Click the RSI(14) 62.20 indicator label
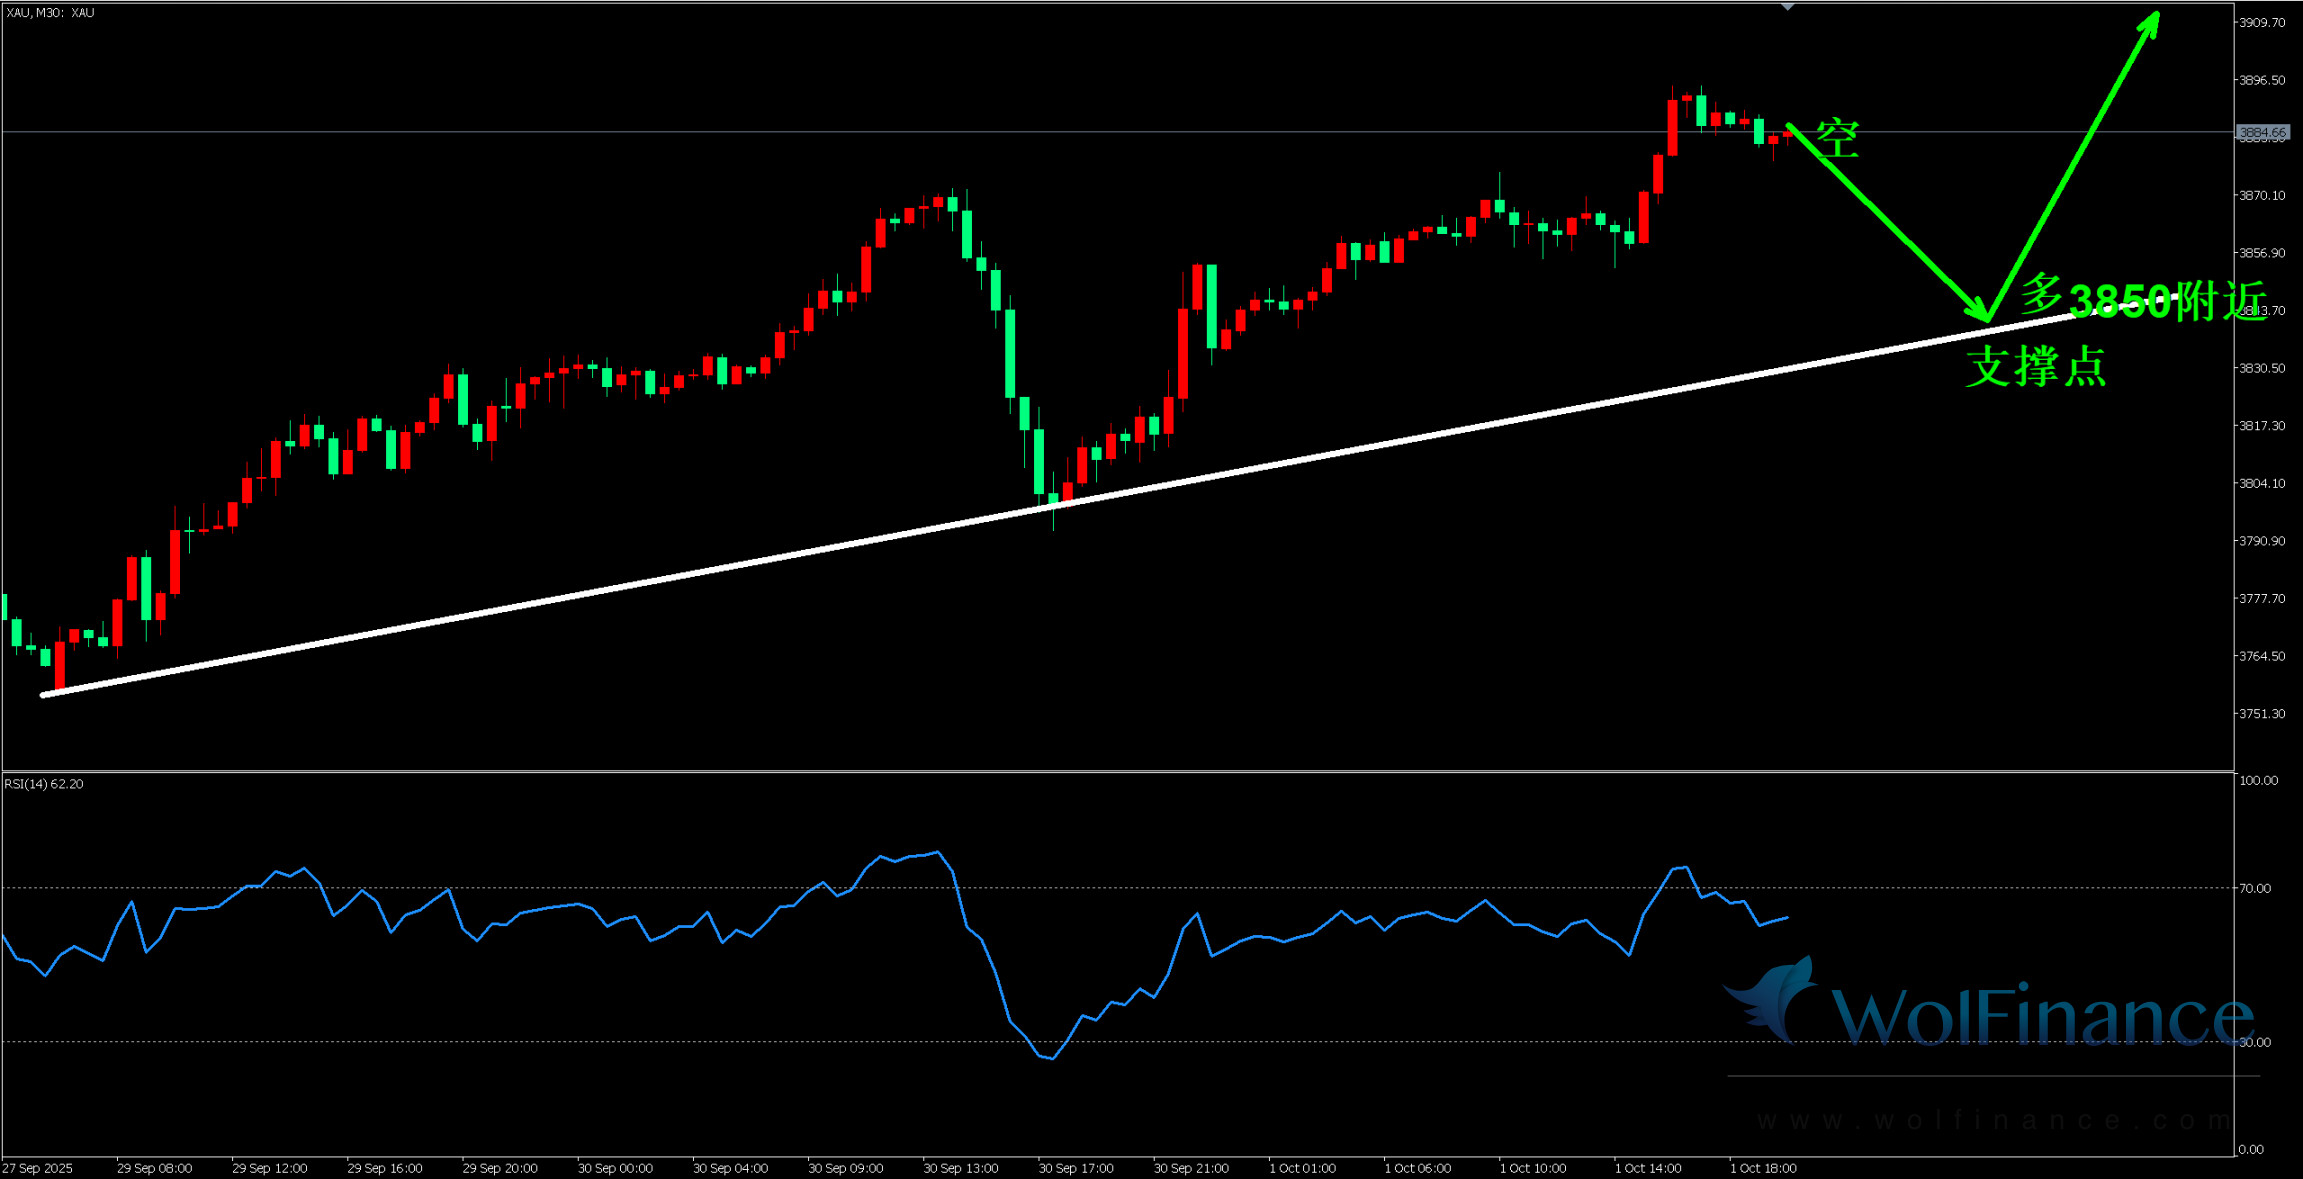The image size is (2303, 1179). coord(44,784)
